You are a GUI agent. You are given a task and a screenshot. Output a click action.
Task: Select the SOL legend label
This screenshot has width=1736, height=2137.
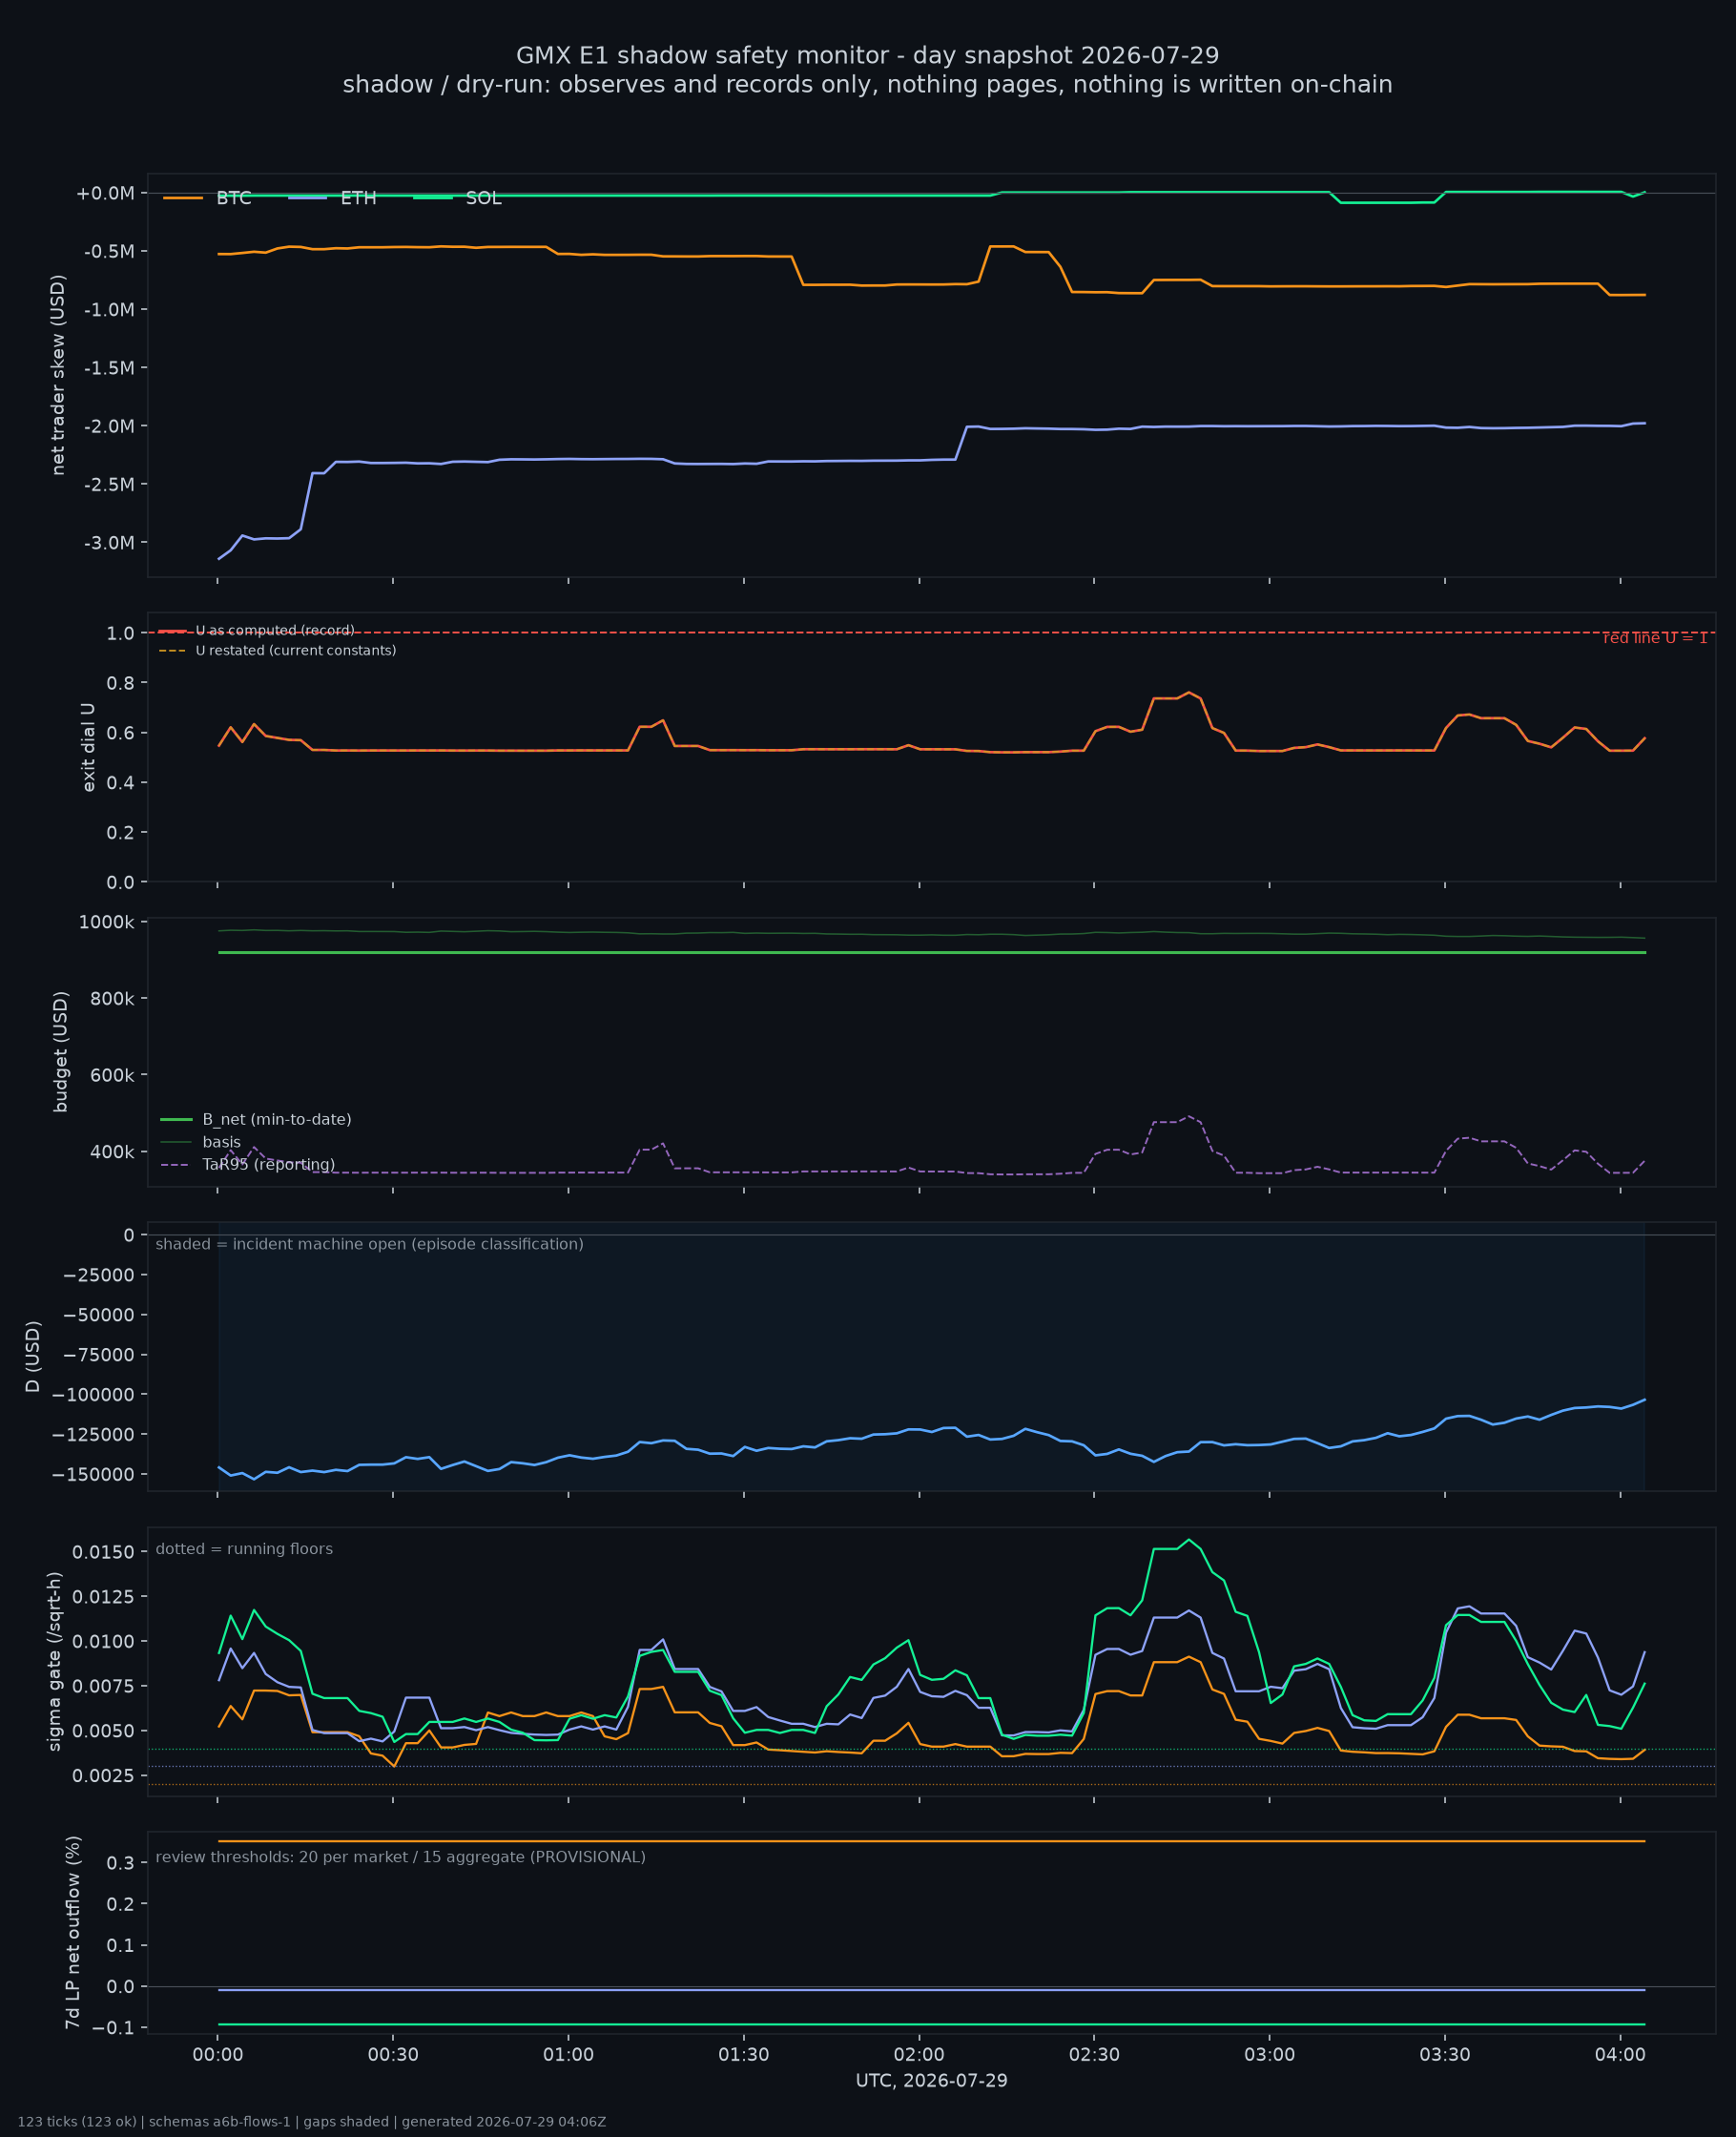coord(484,198)
